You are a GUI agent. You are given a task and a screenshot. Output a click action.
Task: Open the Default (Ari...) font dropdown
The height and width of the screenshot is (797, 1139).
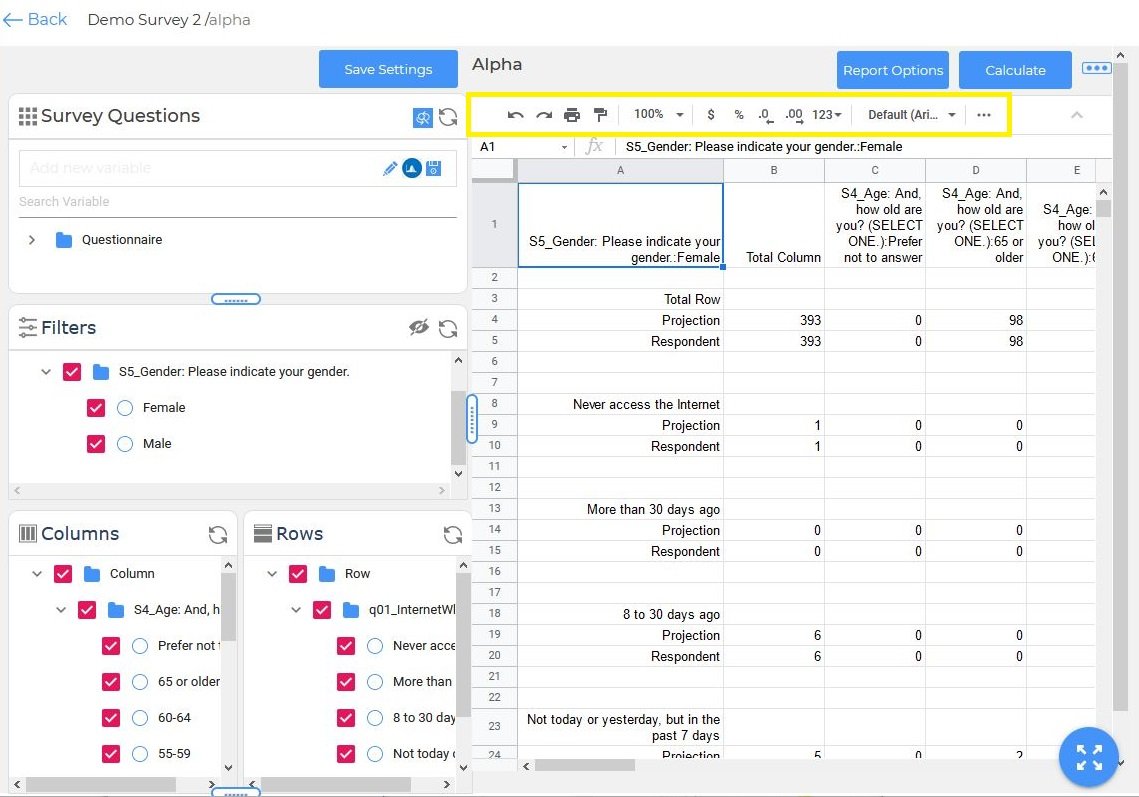click(x=912, y=115)
